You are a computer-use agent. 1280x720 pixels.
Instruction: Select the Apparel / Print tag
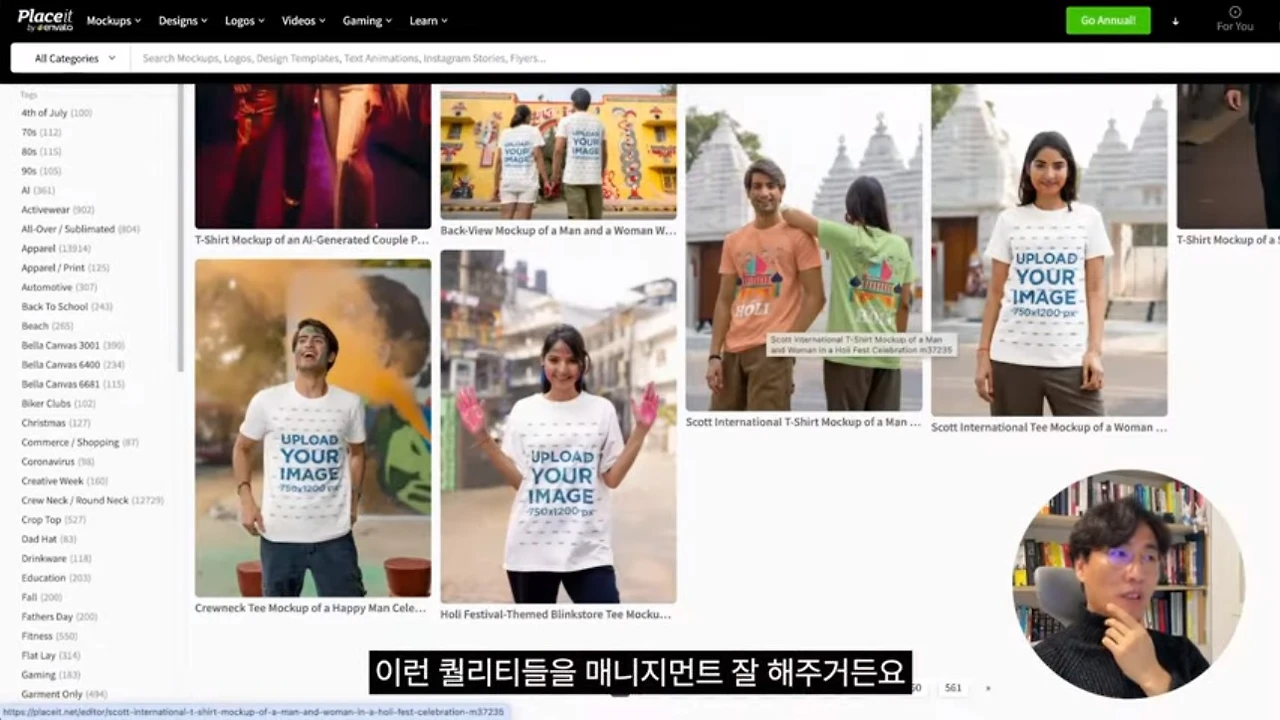66,268
